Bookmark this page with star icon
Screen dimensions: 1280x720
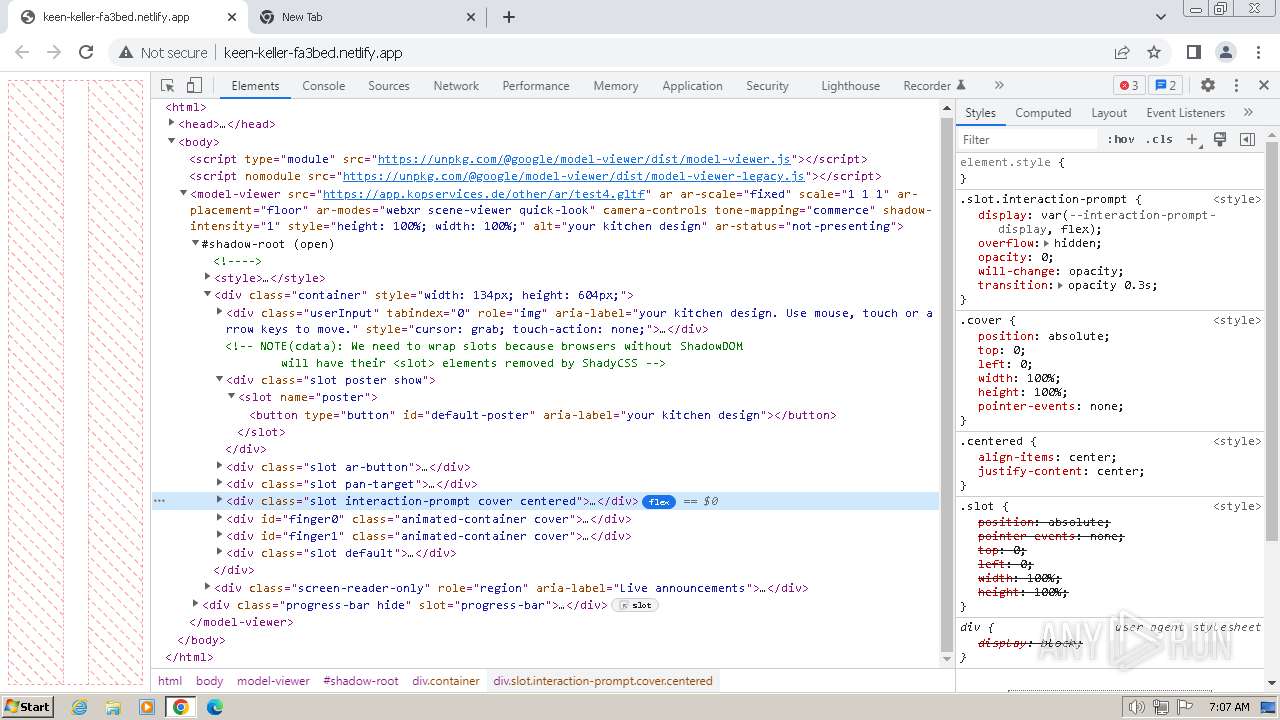[x=1154, y=52]
